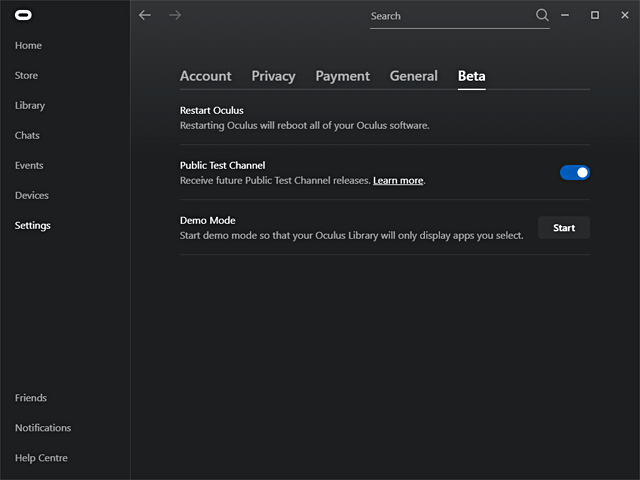Click 'Restarting Oculus will reboot' description text
640x480 pixels.
304,125
